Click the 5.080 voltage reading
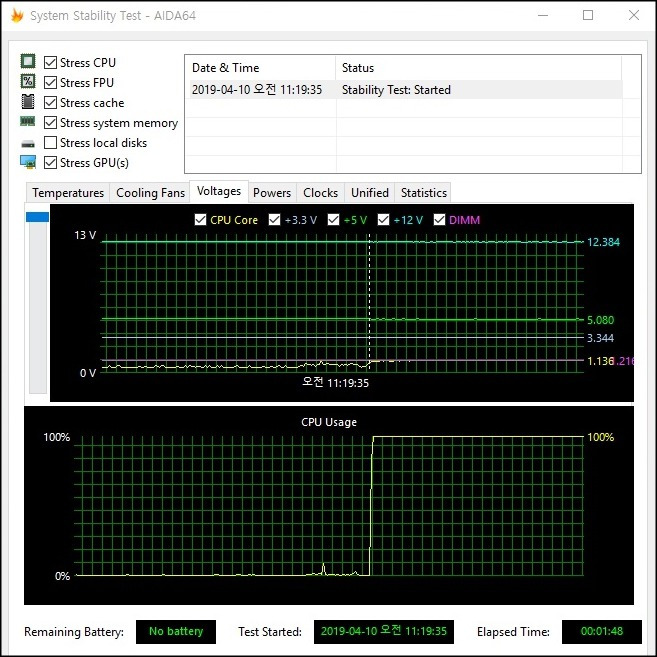657x657 pixels. (600, 320)
